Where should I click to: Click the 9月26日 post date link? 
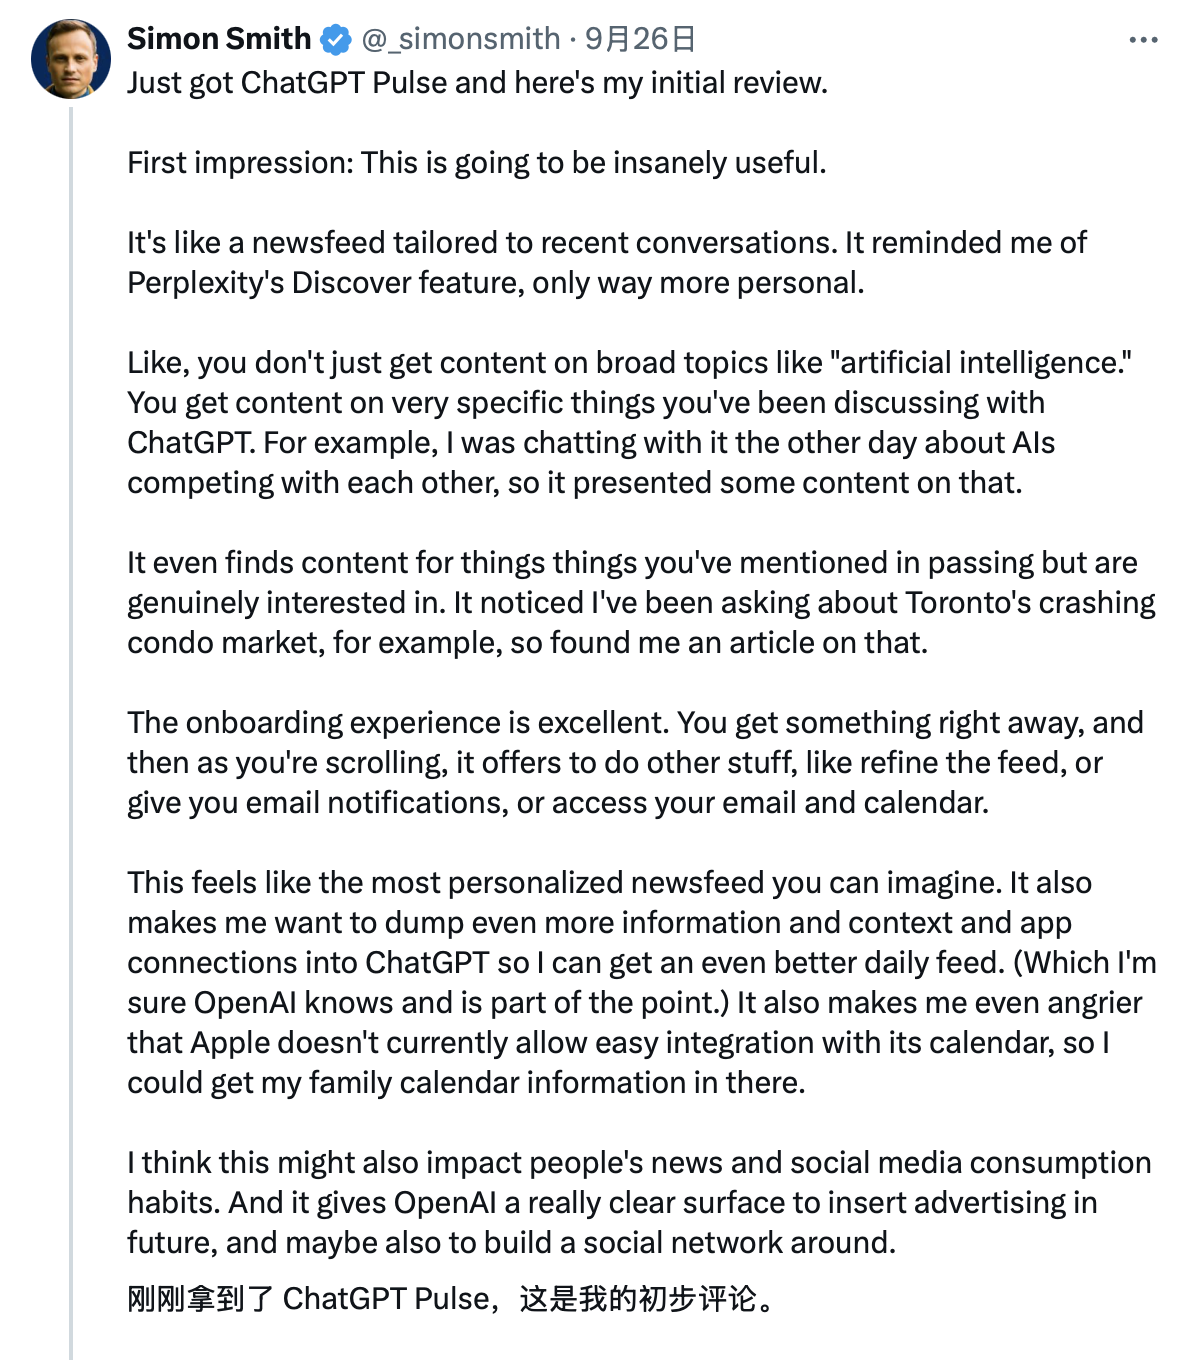[x=640, y=39]
